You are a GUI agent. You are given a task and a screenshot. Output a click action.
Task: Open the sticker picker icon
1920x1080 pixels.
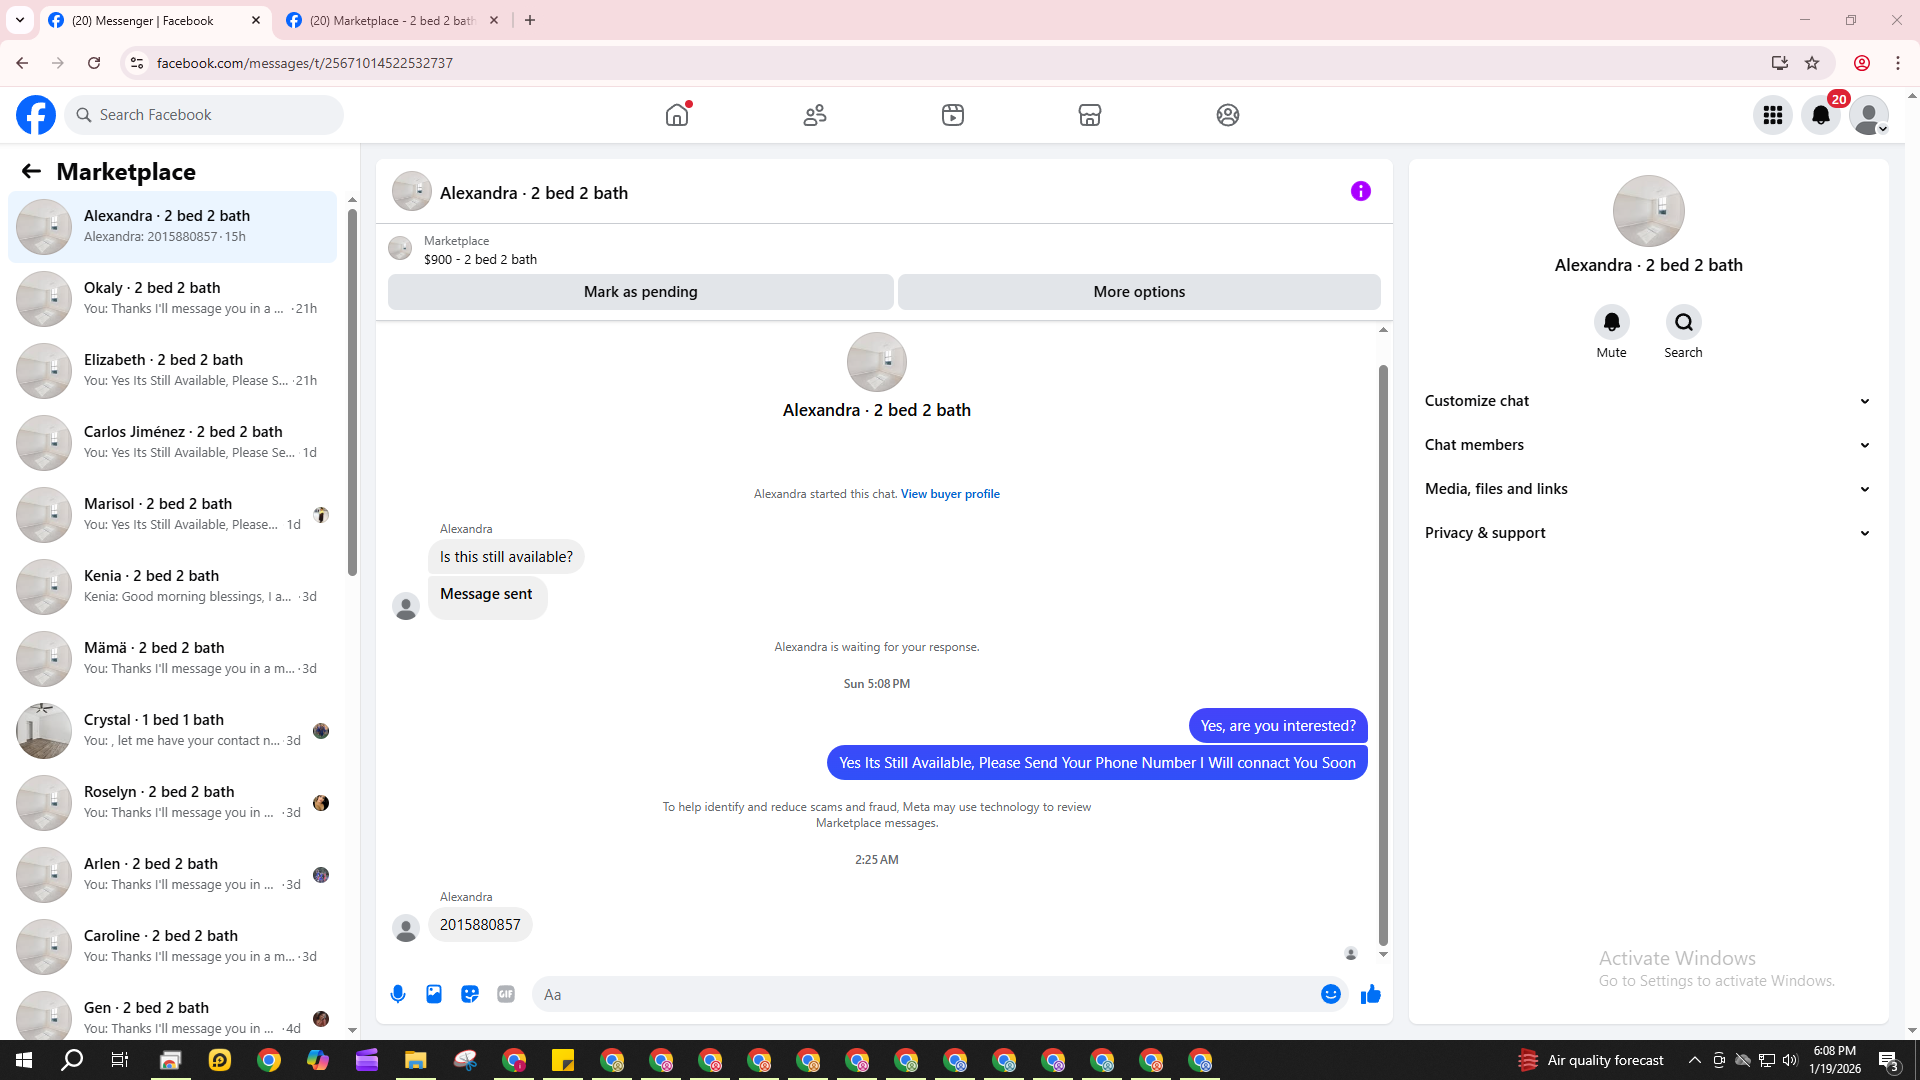coord(470,994)
